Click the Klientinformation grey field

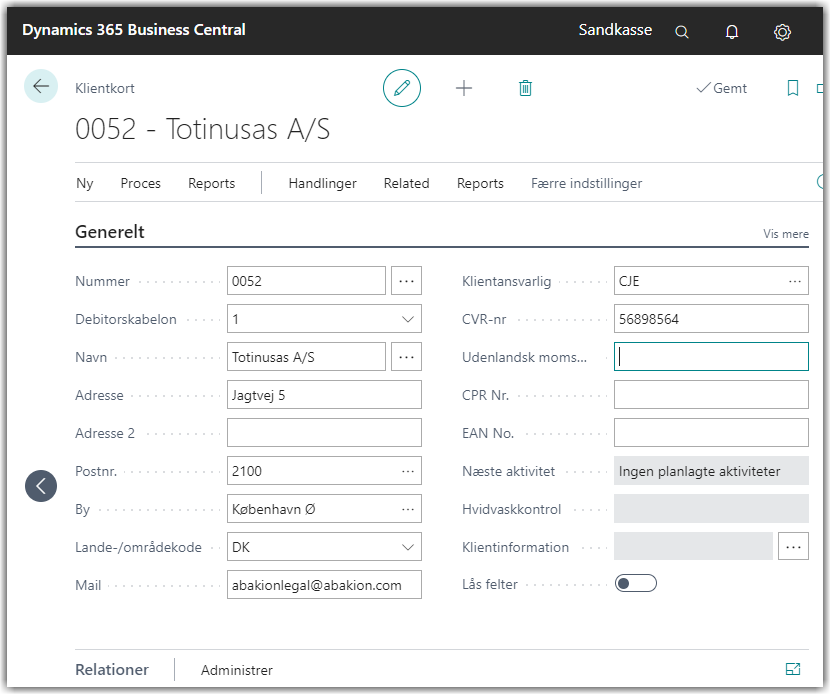pos(693,547)
